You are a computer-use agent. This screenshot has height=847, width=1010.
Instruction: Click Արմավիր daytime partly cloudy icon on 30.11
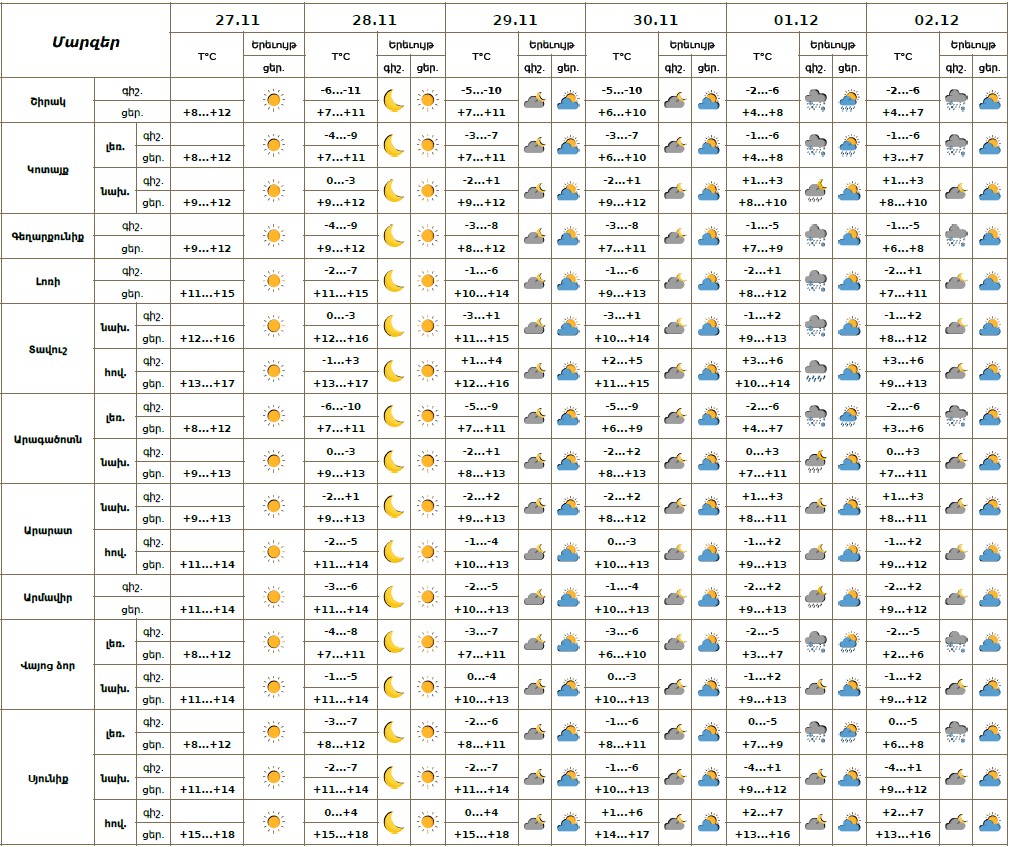pos(709,598)
